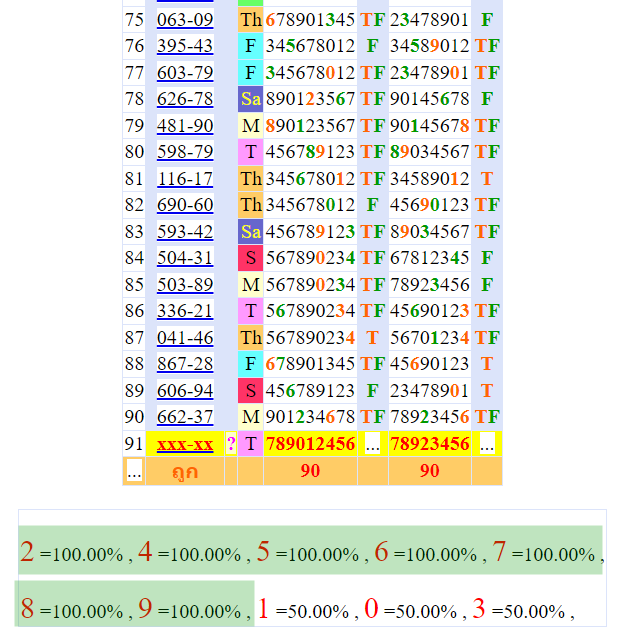
Task: Click the red S day cell in row 84
Action: (x=251, y=258)
